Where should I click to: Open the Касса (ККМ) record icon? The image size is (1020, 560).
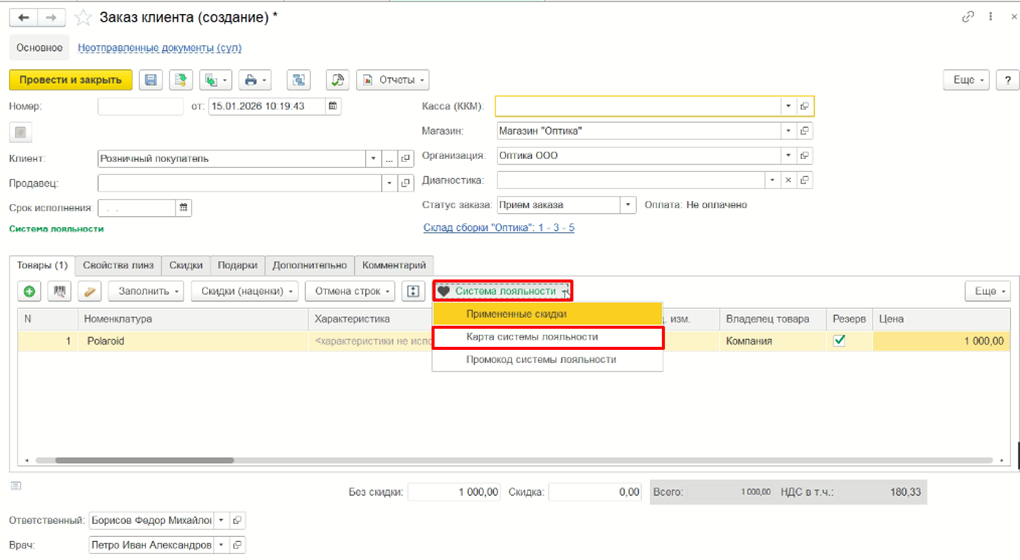pyautogui.click(x=805, y=106)
